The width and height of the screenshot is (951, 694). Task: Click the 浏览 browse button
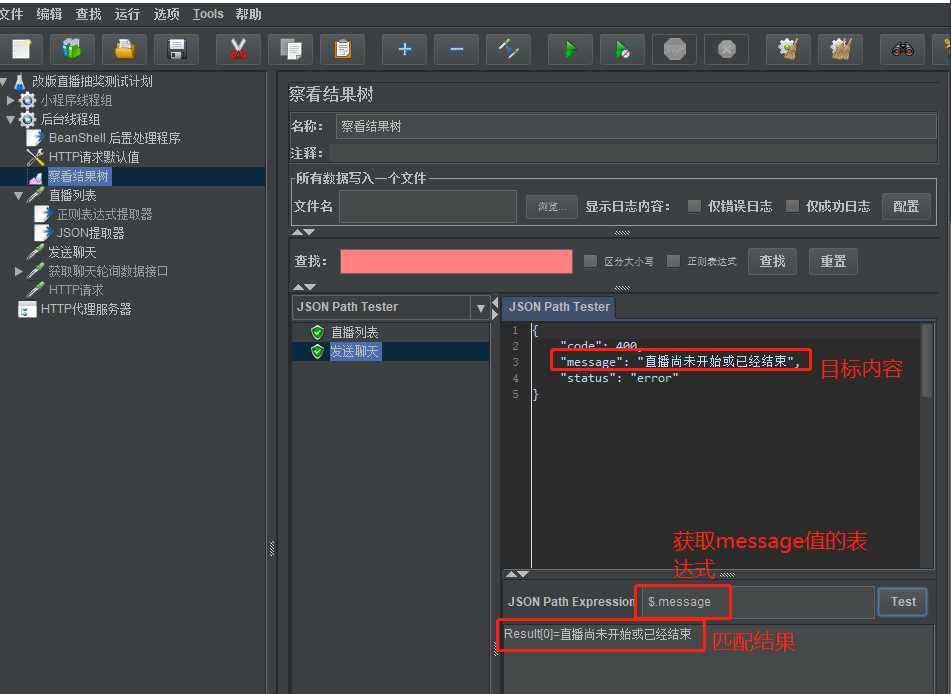(551, 207)
